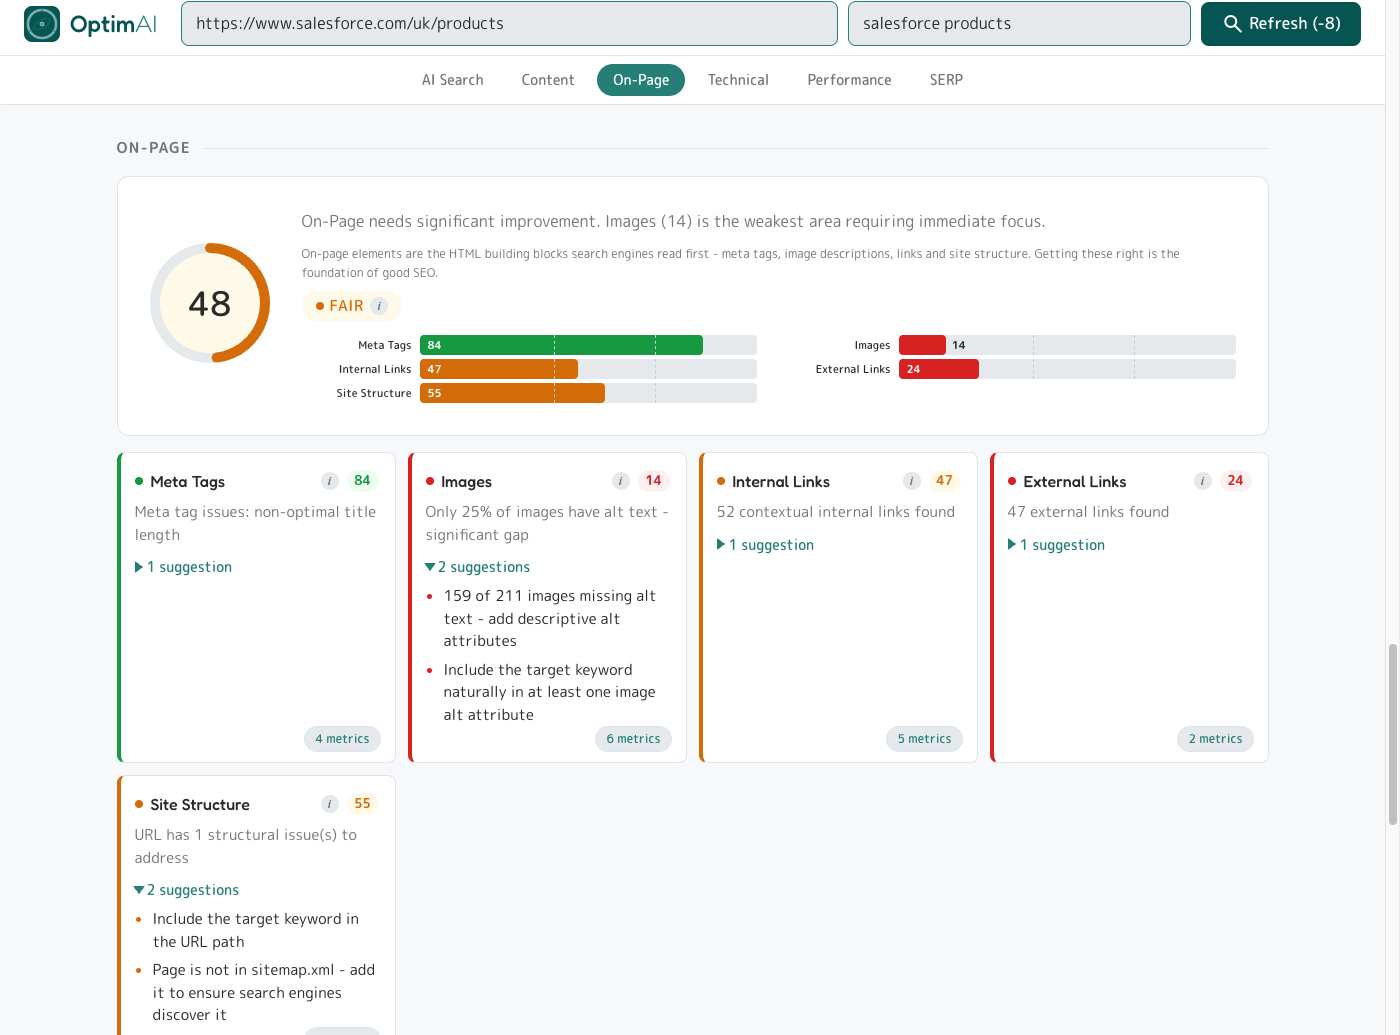The image size is (1400, 1035).
Task: Click '159 of 211 images missing alt text' suggestion
Action: pyautogui.click(x=551, y=619)
